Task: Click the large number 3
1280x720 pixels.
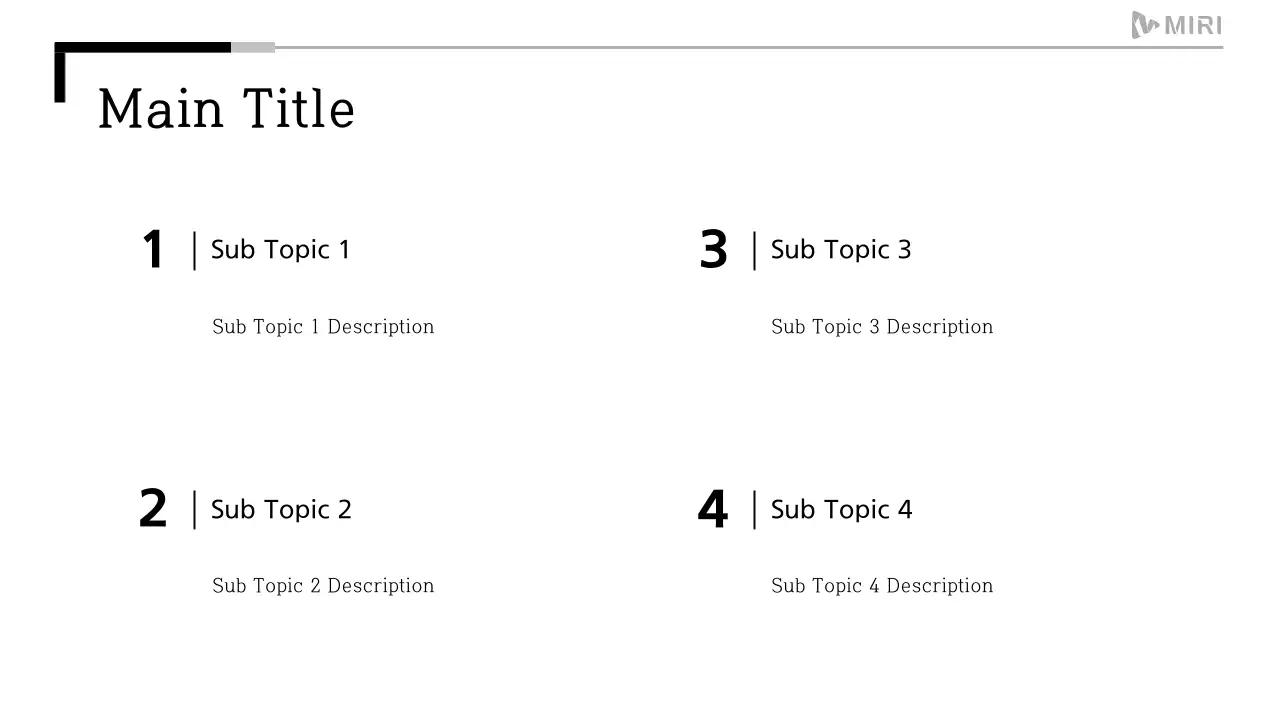Action: pyautogui.click(x=713, y=250)
